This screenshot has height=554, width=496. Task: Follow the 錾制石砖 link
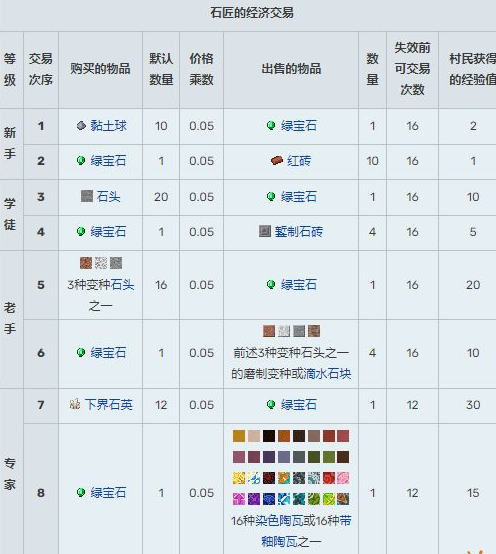pos(299,232)
